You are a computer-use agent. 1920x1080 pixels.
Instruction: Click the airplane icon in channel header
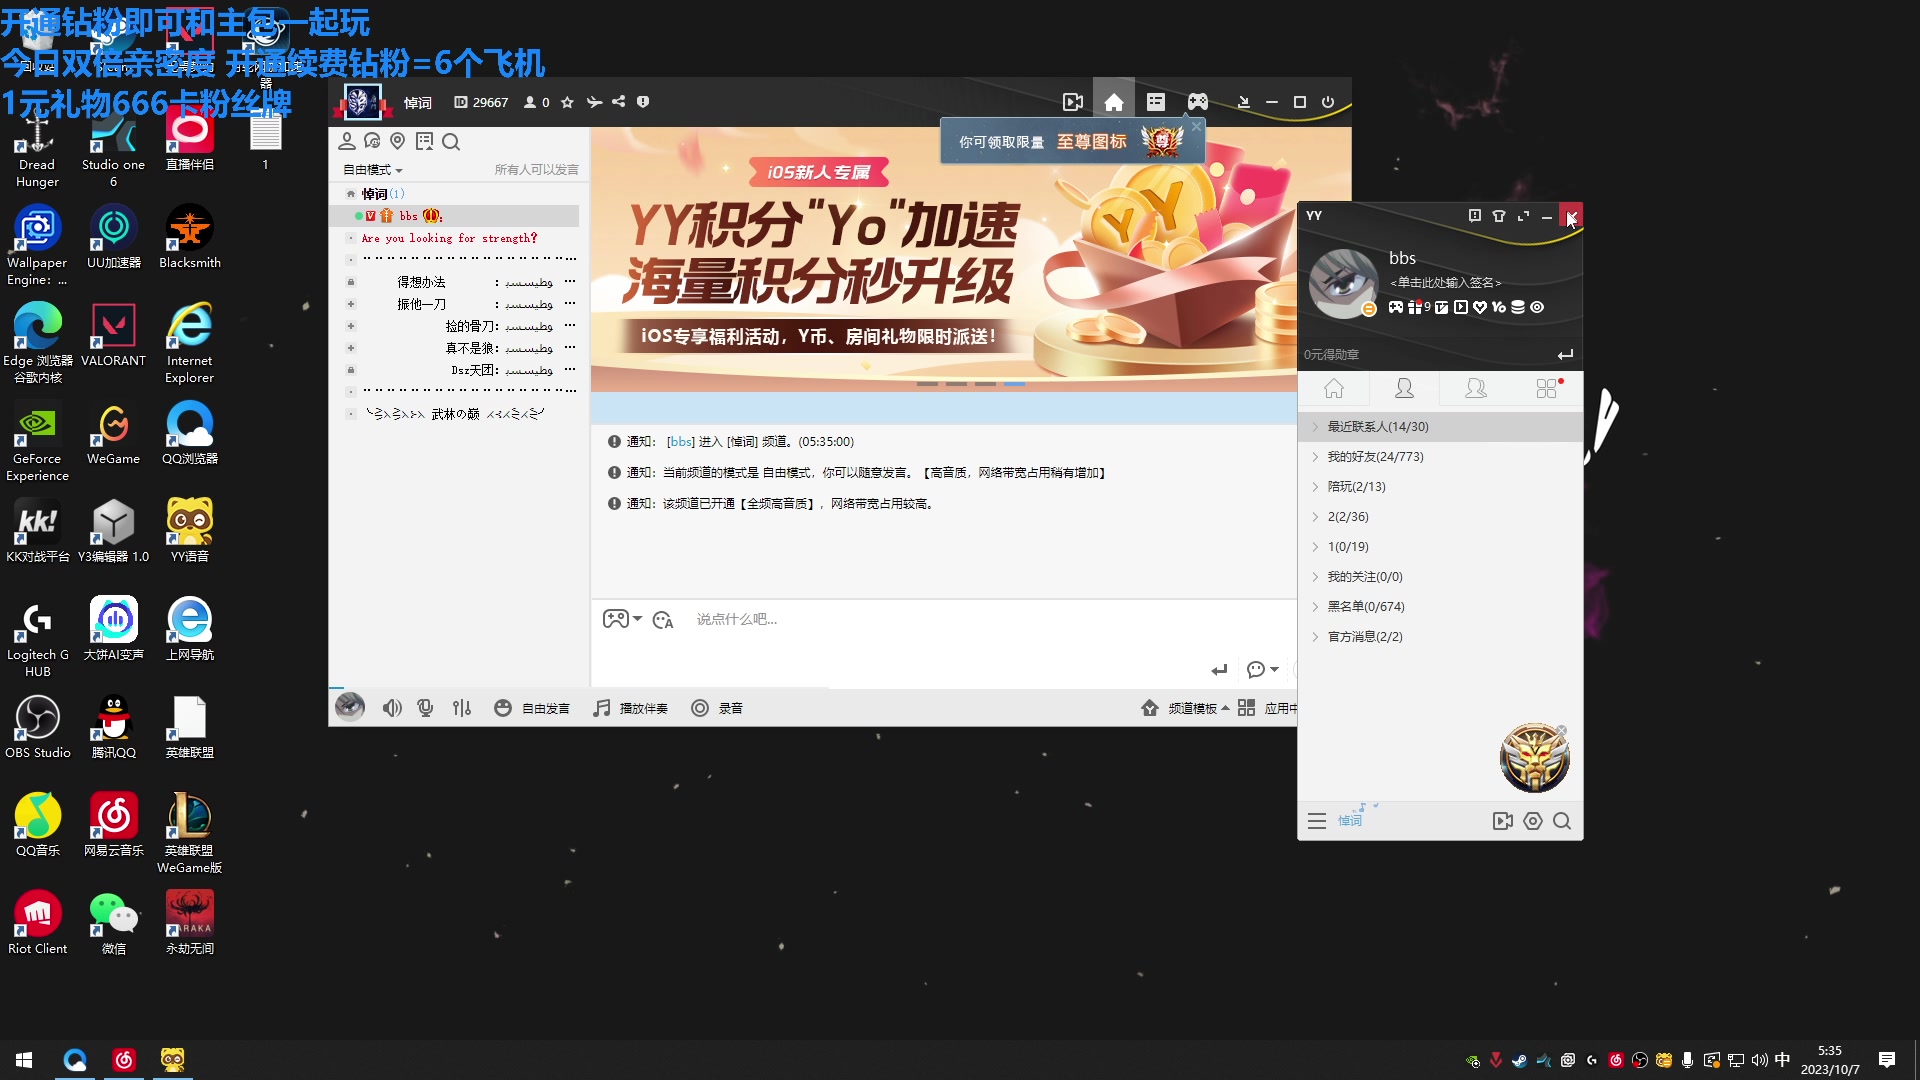pos(594,102)
